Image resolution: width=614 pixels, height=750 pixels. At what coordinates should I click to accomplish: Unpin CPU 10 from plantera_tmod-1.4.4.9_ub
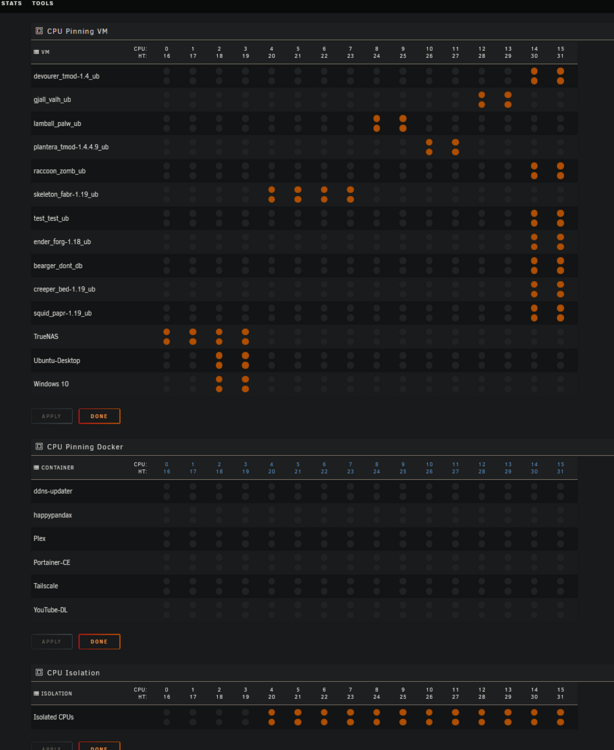click(429, 142)
